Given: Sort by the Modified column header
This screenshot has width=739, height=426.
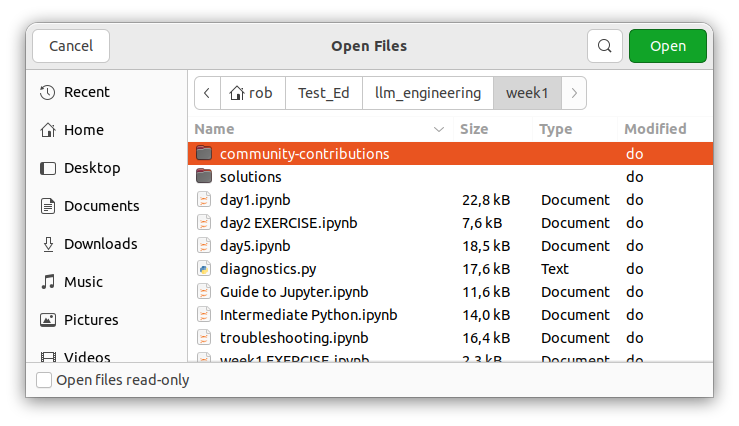Looking at the screenshot, I should [x=655, y=129].
